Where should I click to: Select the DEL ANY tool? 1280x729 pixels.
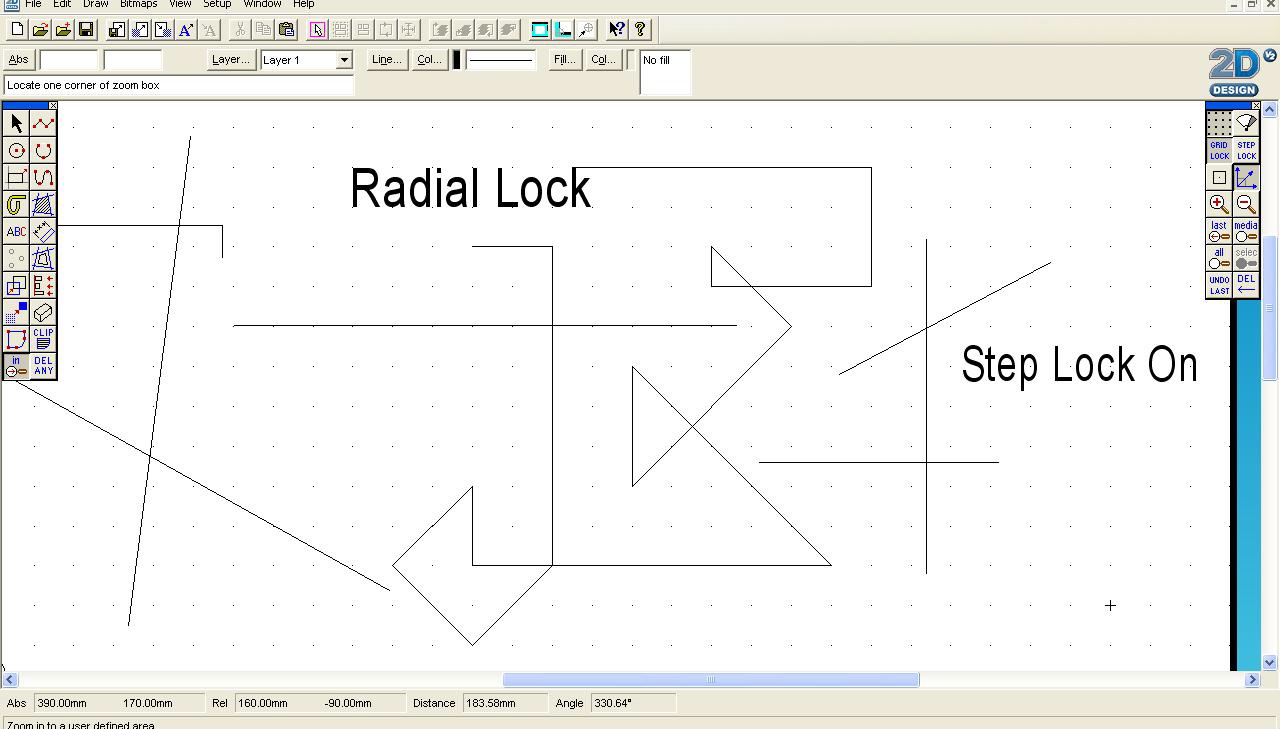pos(43,365)
